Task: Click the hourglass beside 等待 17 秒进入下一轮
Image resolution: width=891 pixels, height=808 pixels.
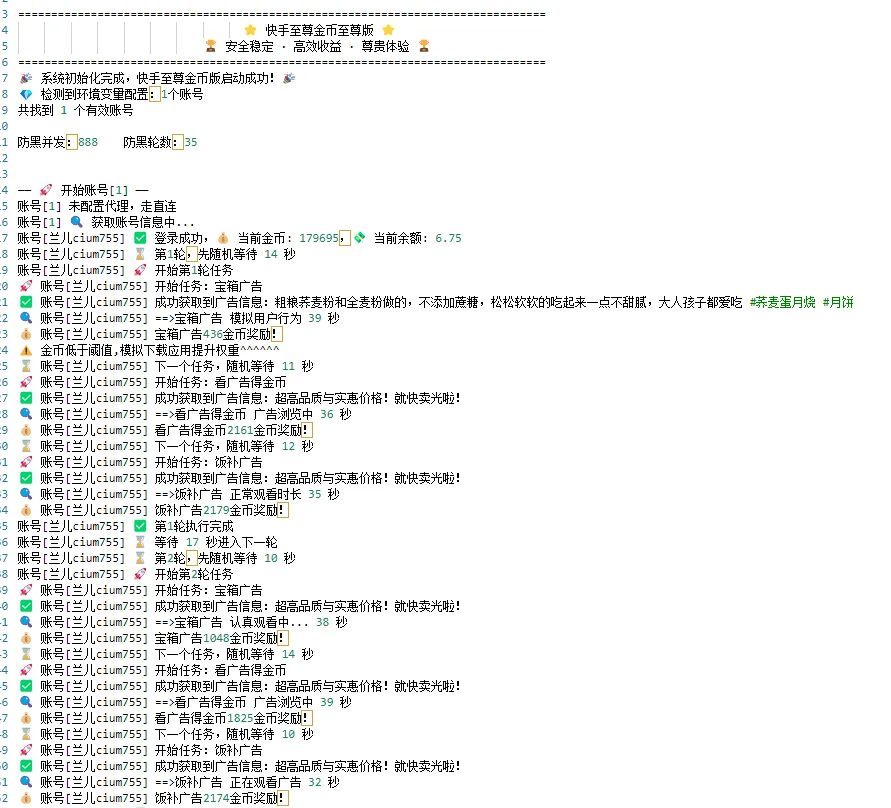Action: point(140,542)
